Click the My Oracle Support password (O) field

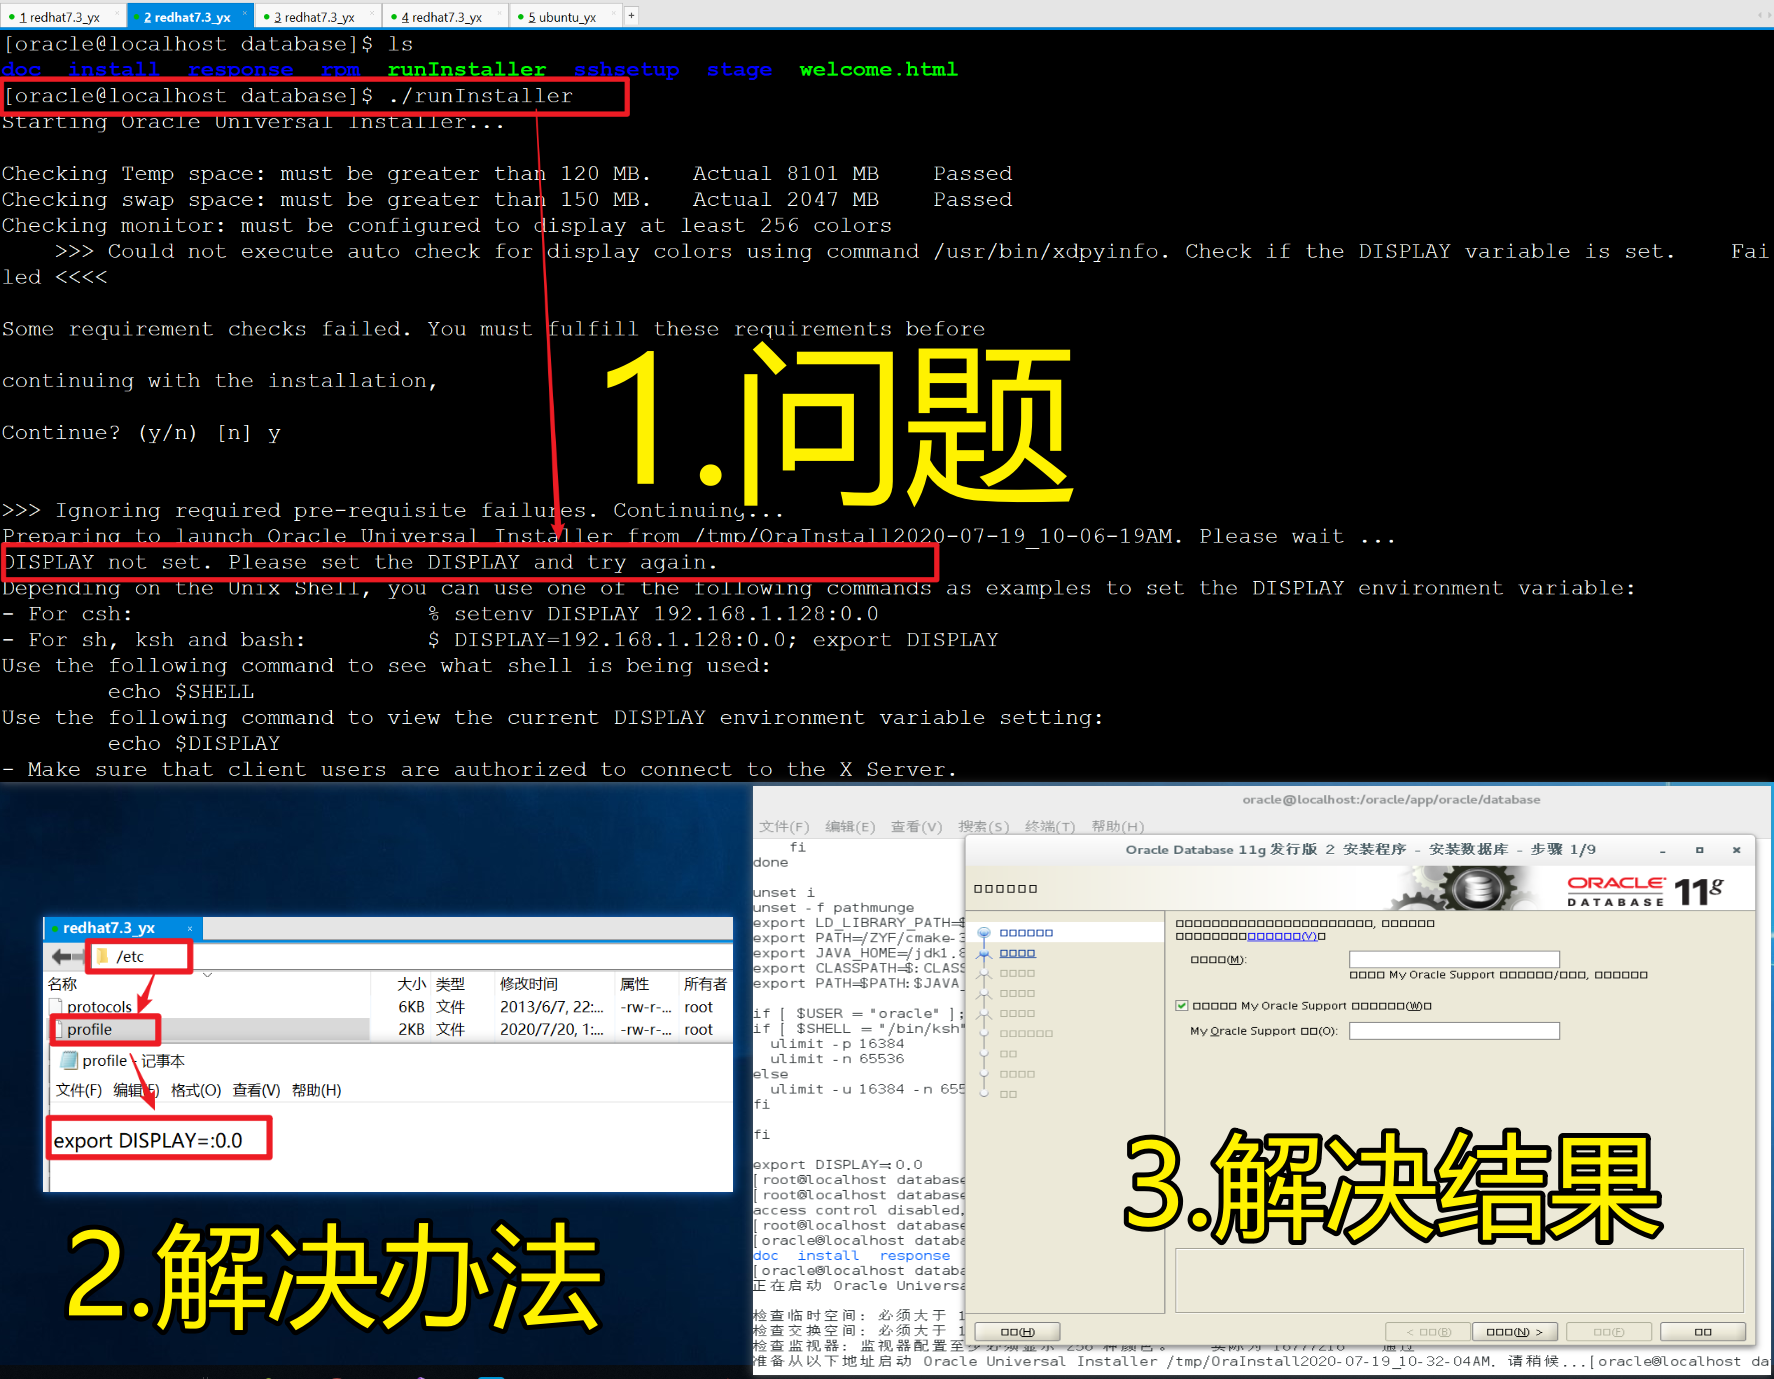pos(1453,1031)
